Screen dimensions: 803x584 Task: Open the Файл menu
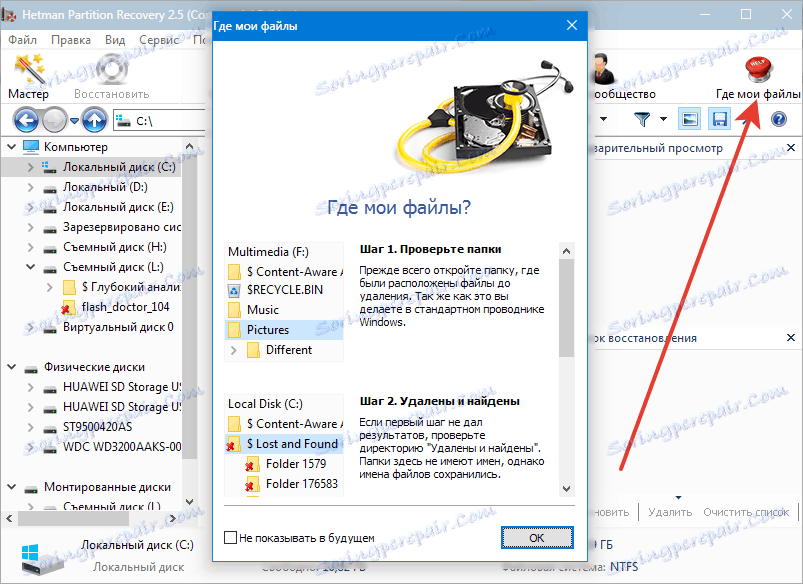(x=23, y=40)
